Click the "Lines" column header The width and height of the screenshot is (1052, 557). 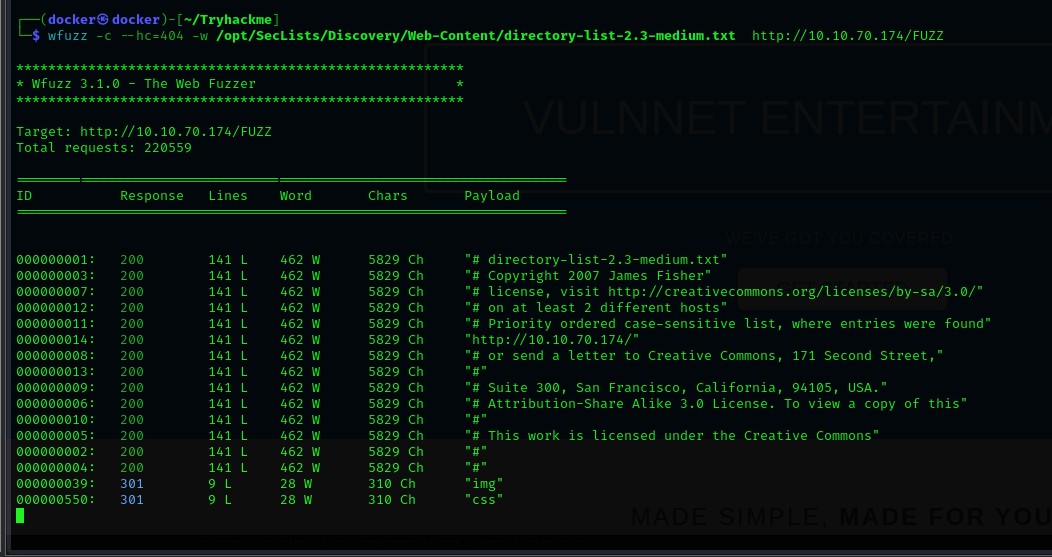(x=228, y=196)
